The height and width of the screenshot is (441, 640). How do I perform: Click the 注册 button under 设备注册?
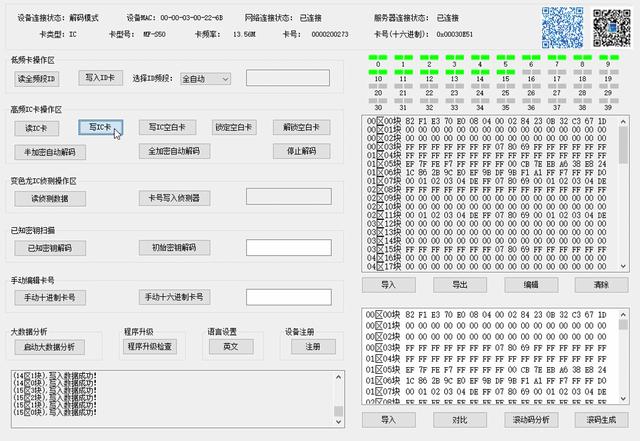coord(313,347)
